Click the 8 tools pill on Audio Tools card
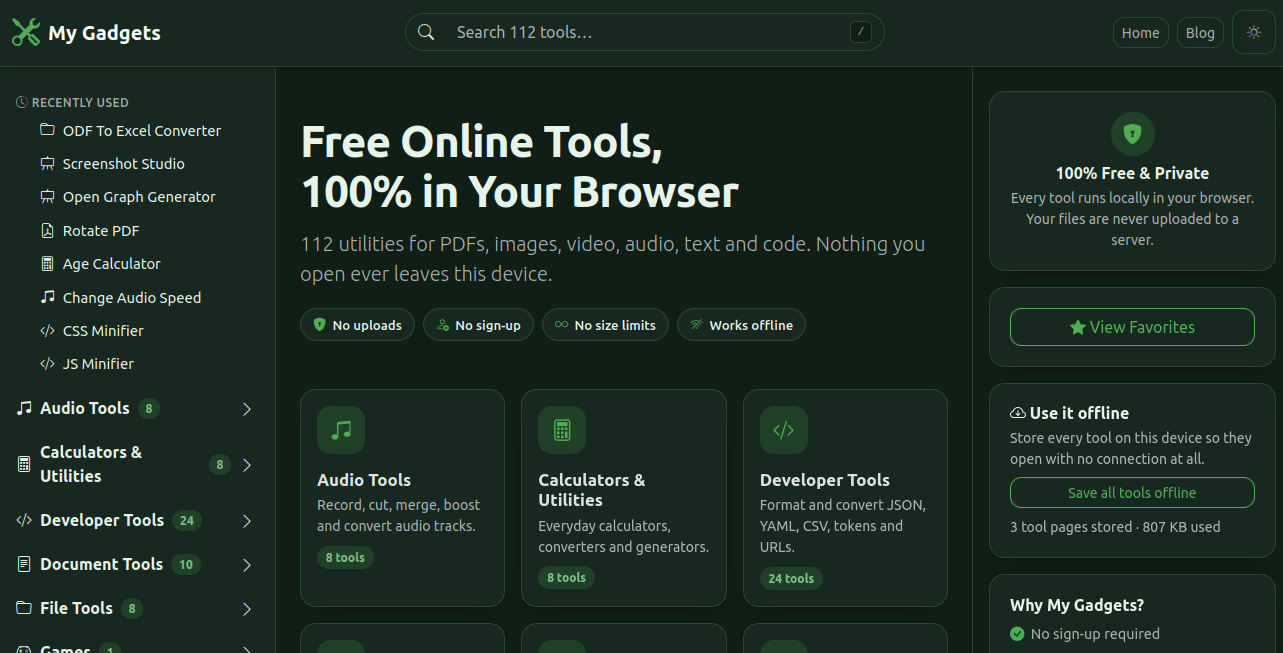 point(345,557)
